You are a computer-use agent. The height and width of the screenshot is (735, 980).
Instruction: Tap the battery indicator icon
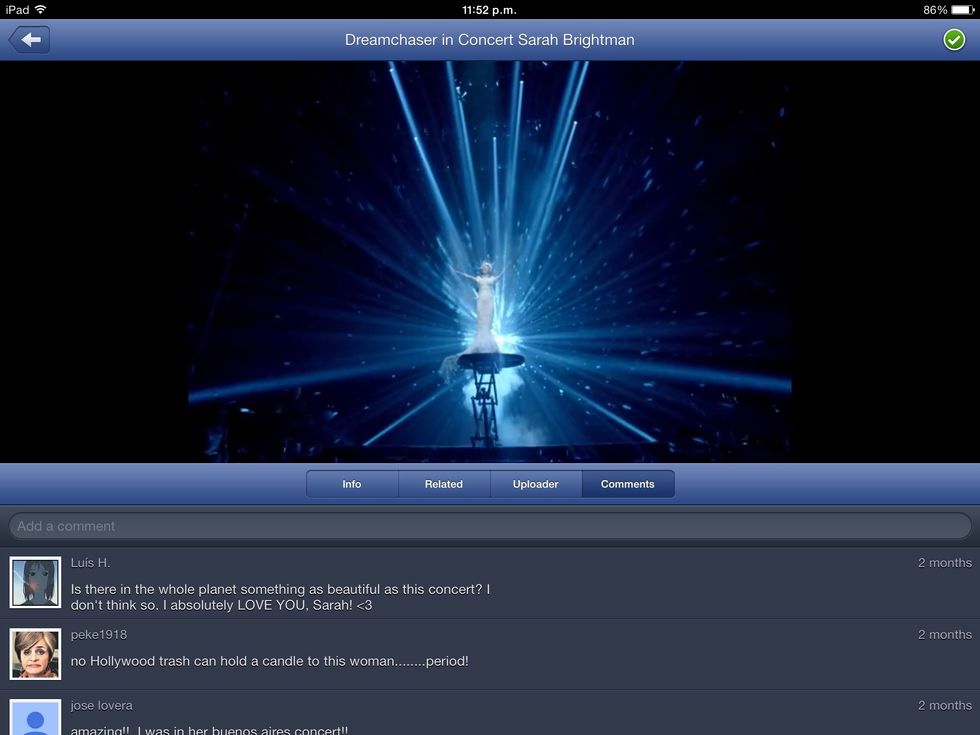pos(962,9)
